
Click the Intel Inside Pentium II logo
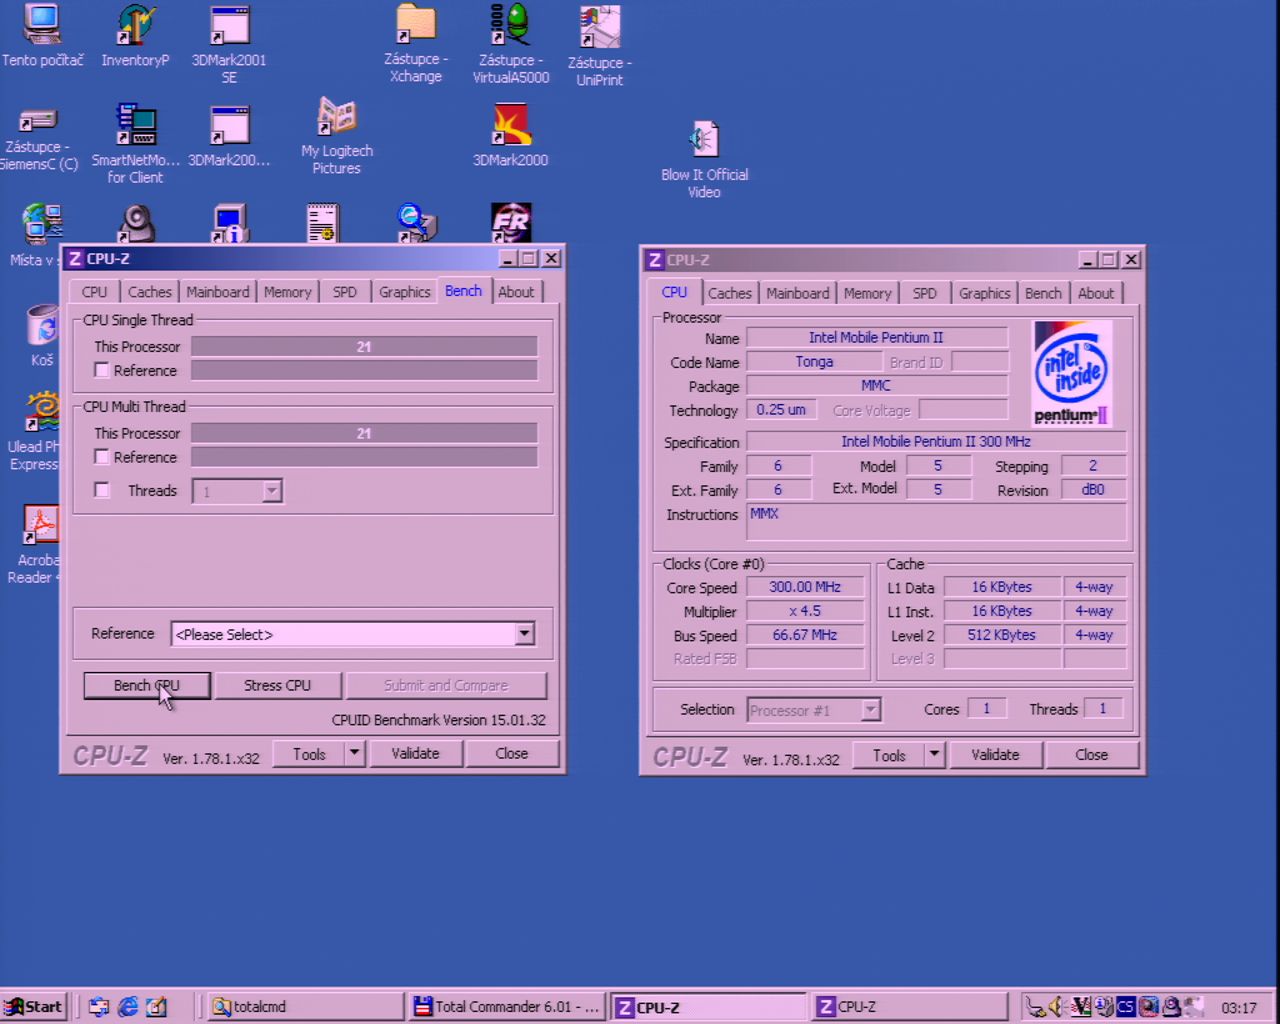click(x=1071, y=374)
